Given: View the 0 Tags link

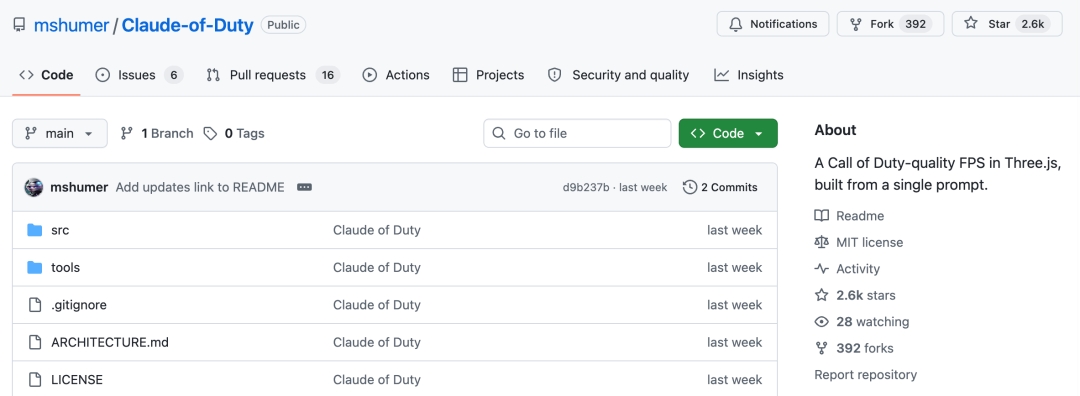Looking at the screenshot, I should pyautogui.click(x=234, y=134).
